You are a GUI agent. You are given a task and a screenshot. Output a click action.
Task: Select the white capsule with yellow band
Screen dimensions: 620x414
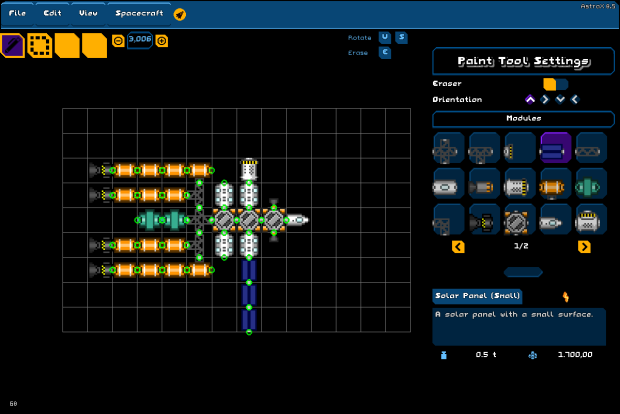point(520,183)
